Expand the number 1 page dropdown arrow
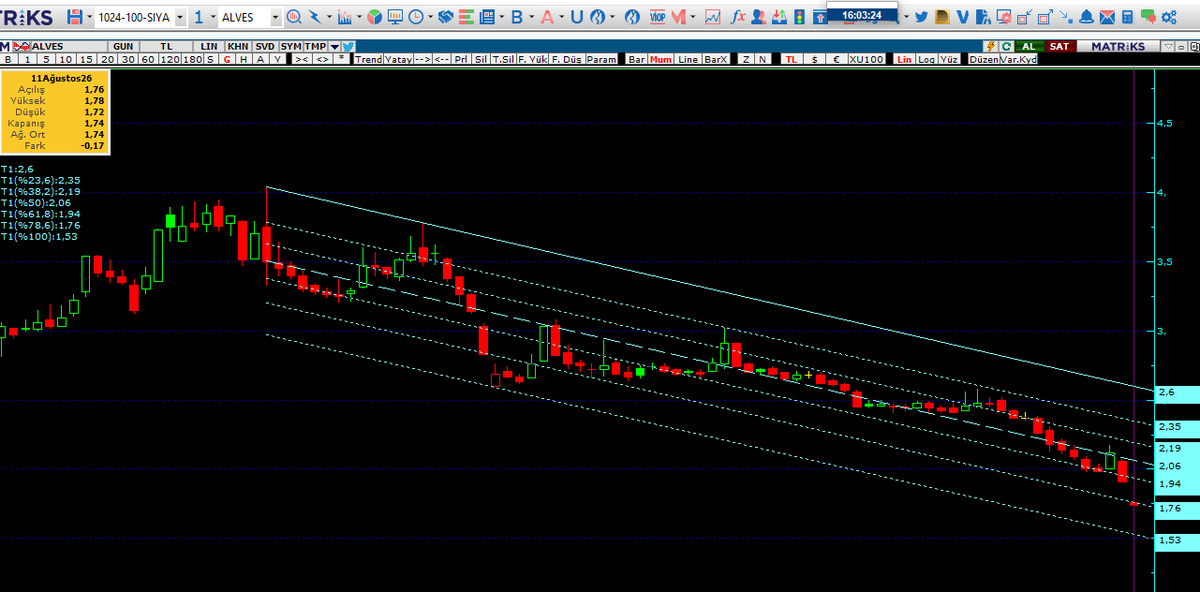This screenshot has height=592, width=1200. (x=212, y=17)
